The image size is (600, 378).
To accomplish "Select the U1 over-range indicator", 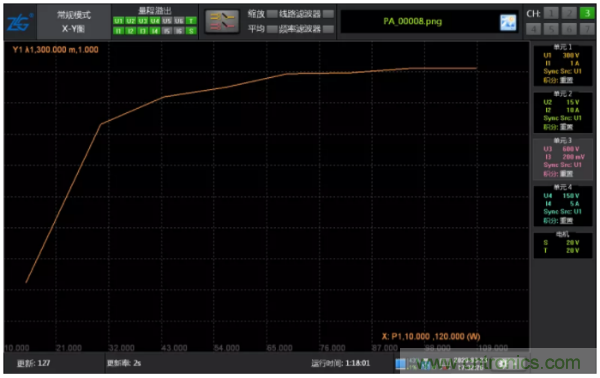I will (x=118, y=21).
